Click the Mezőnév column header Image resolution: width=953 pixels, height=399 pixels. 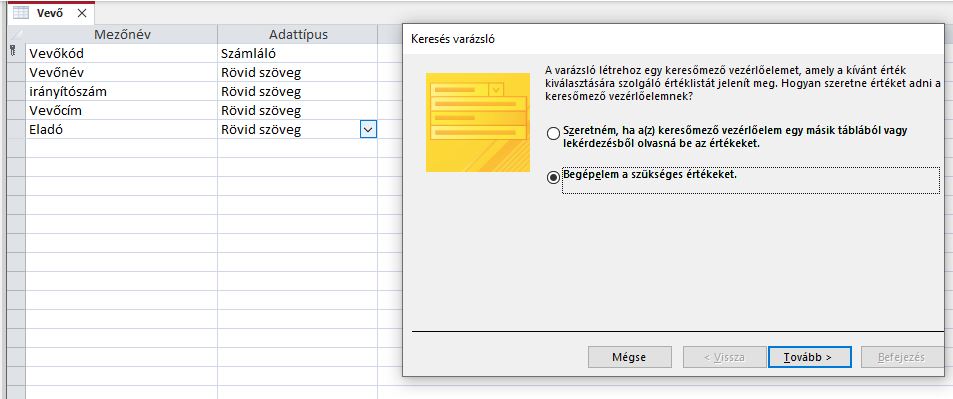(122, 35)
